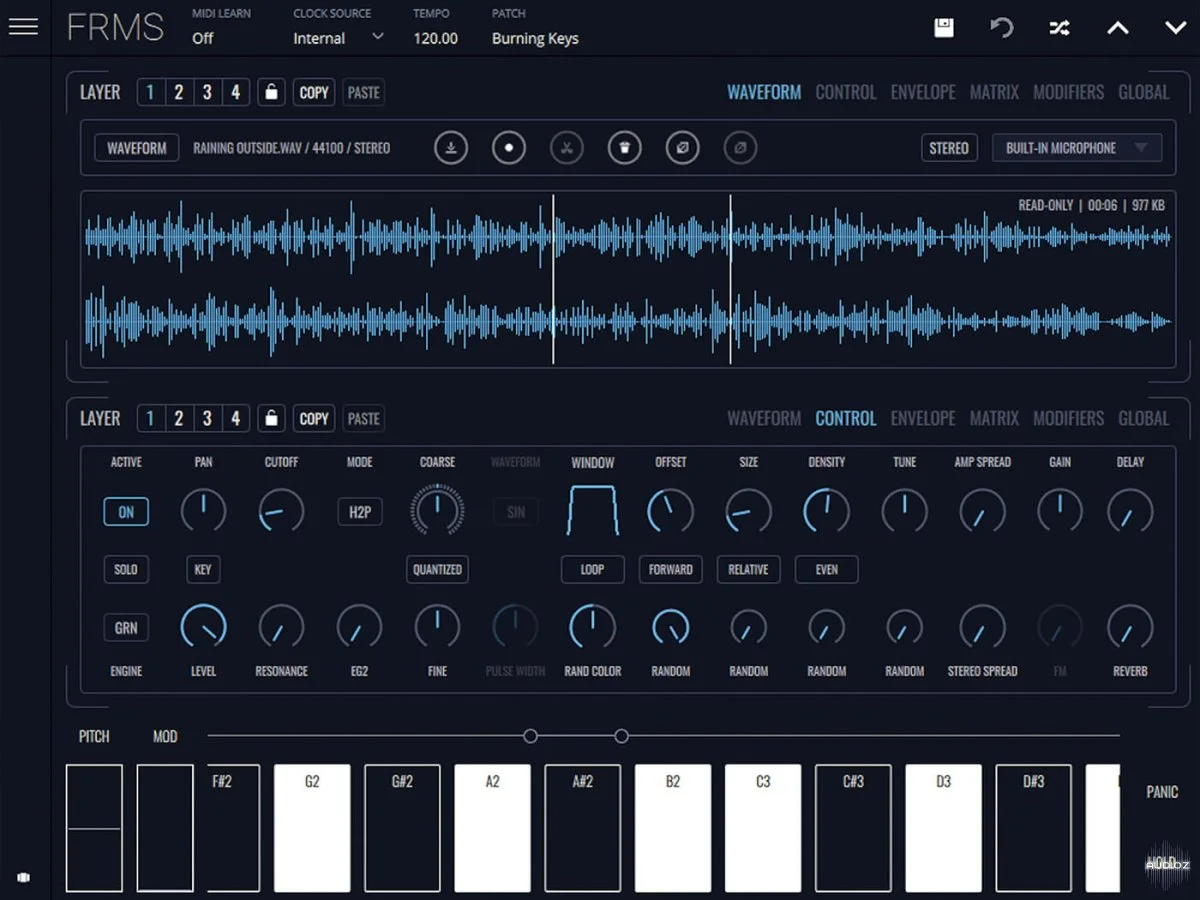Click COPY in the upper layer row
This screenshot has width=1200, height=900.
pos(314,92)
